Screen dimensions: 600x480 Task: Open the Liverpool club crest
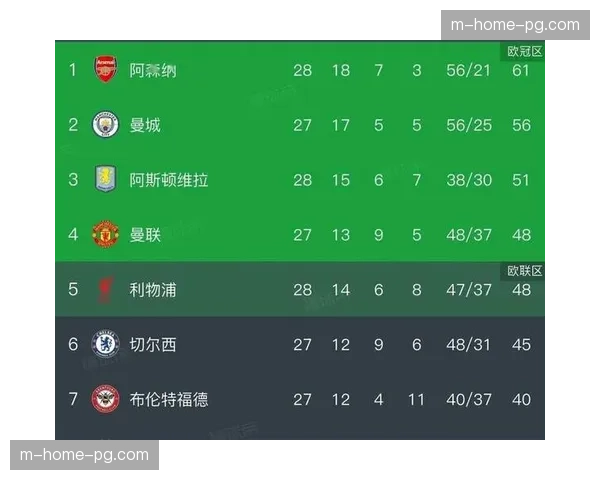105,290
